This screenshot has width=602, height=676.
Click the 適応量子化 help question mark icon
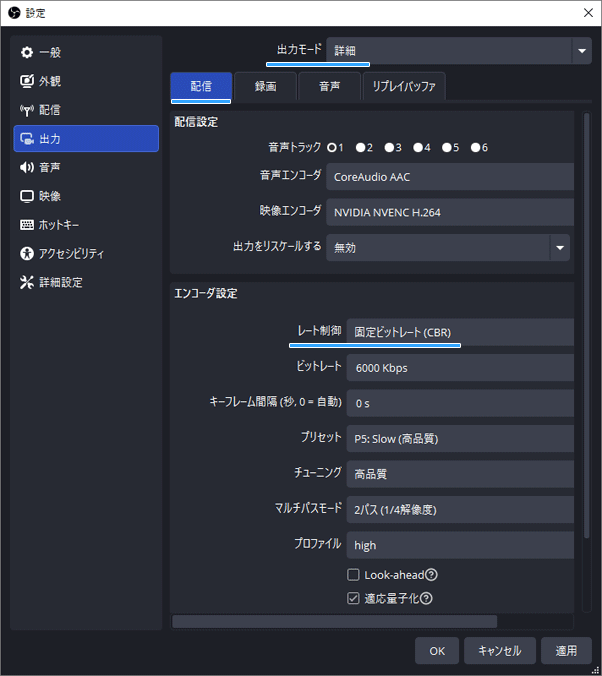[426, 598]
